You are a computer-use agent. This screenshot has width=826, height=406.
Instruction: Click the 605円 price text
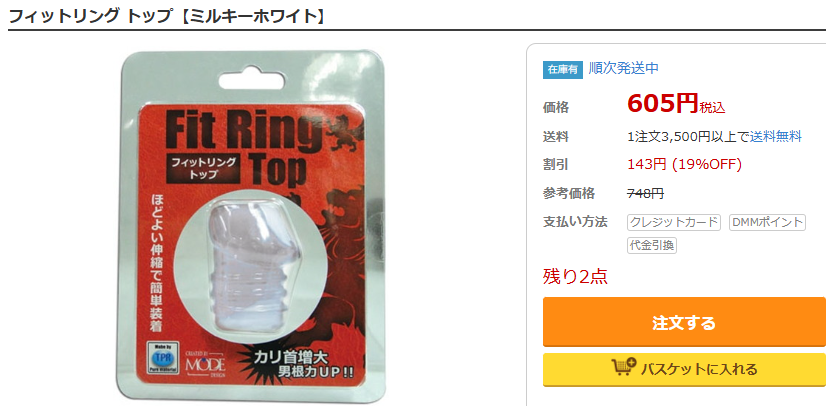click(663, 103)
